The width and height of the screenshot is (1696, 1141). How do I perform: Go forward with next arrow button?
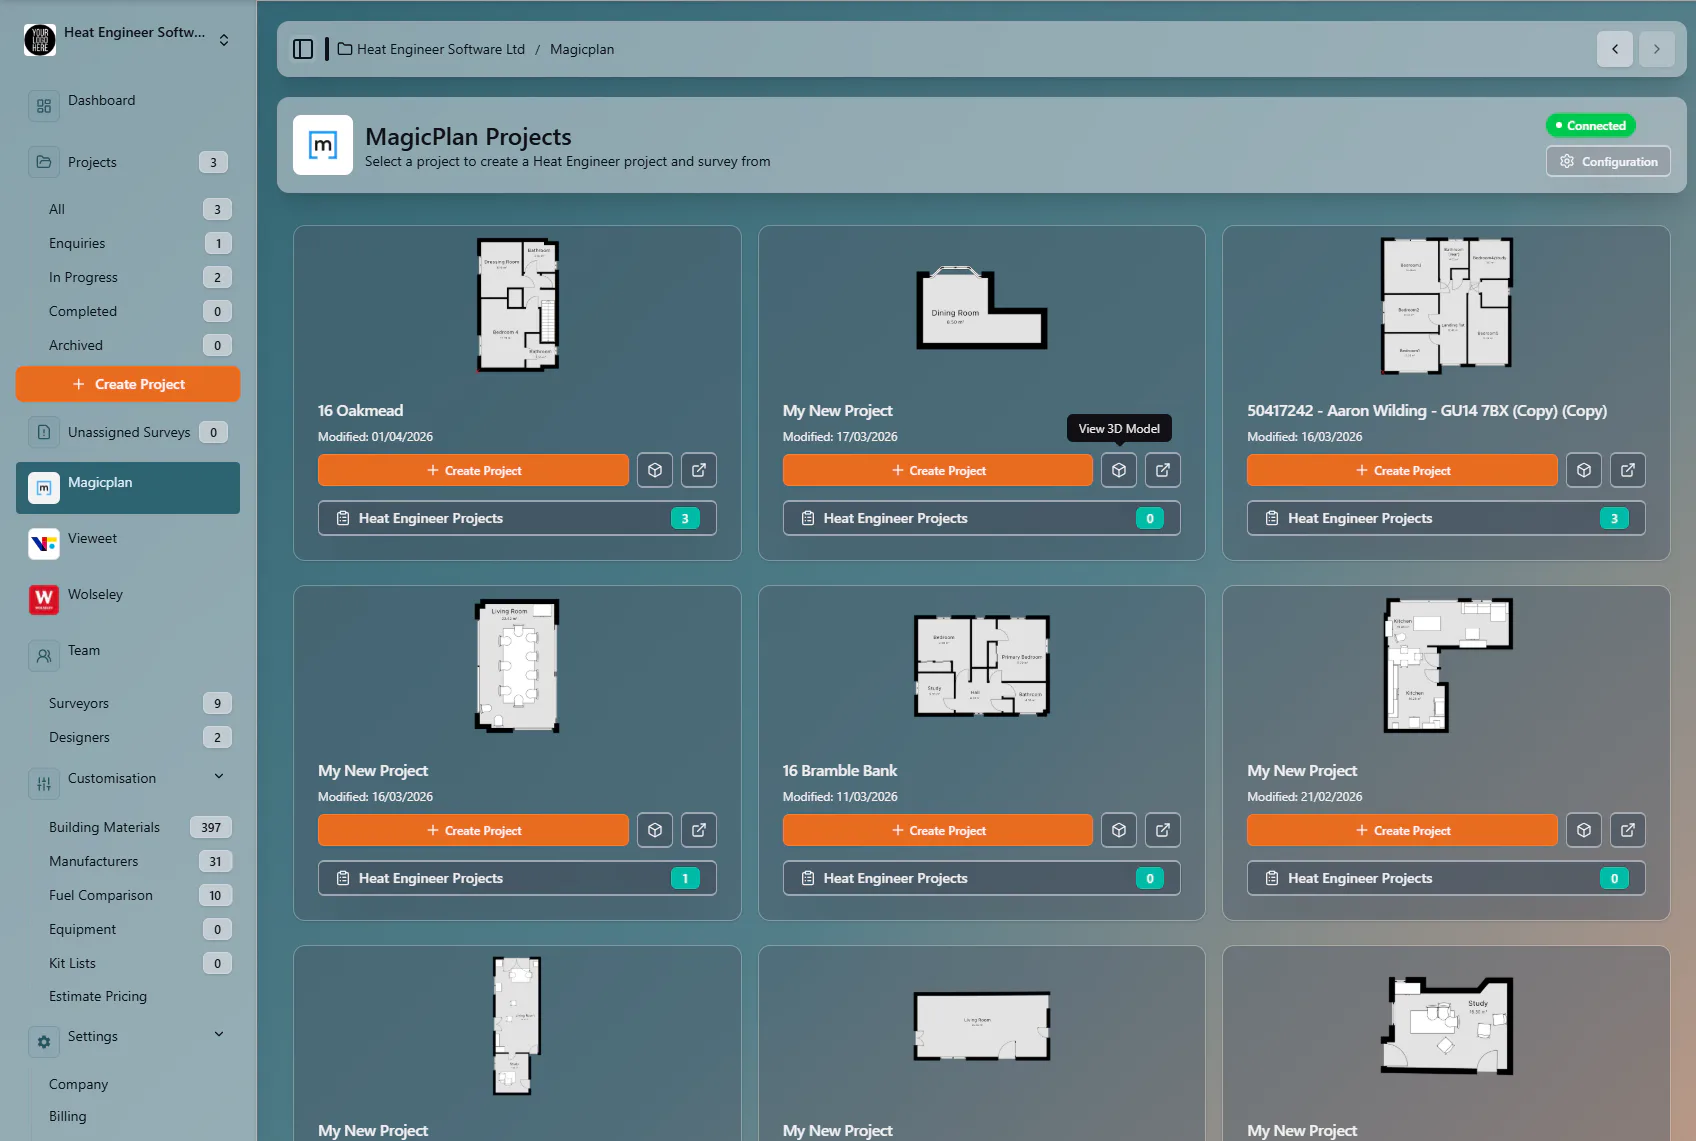(1657, 49)
